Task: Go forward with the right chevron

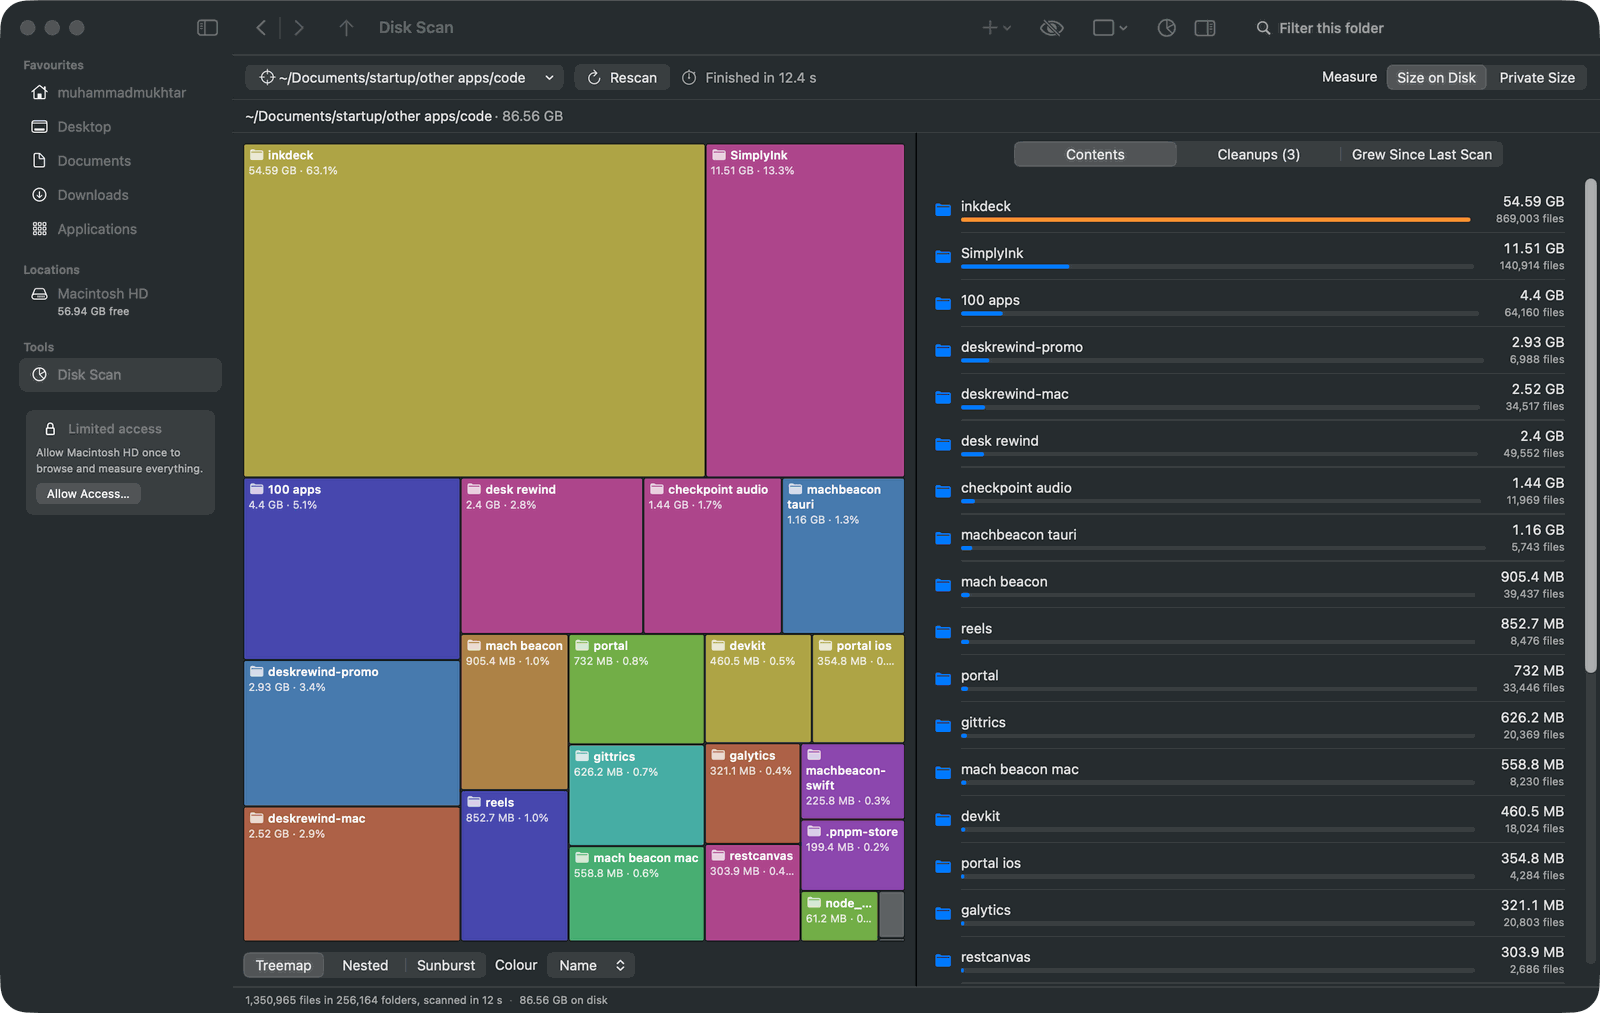Action: tap(298, 28)
